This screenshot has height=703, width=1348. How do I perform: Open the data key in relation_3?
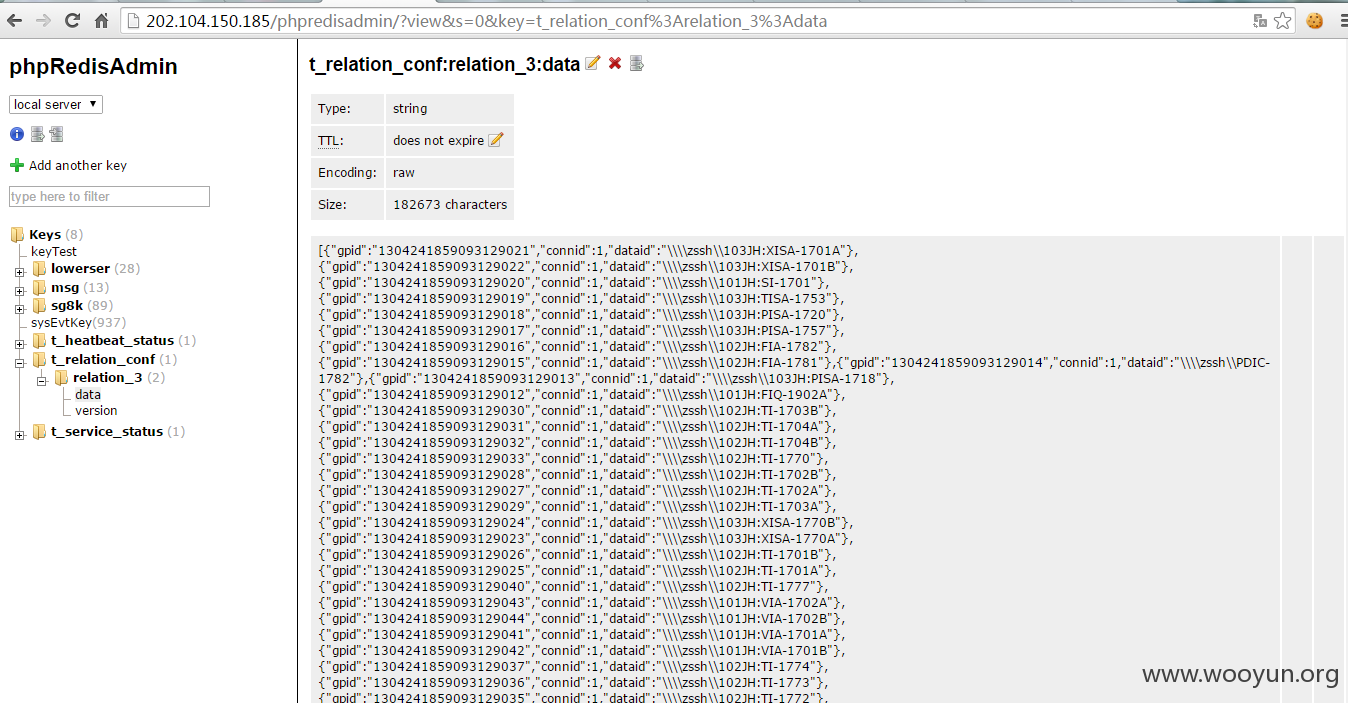pyautogui.click(x=88, y=394)
